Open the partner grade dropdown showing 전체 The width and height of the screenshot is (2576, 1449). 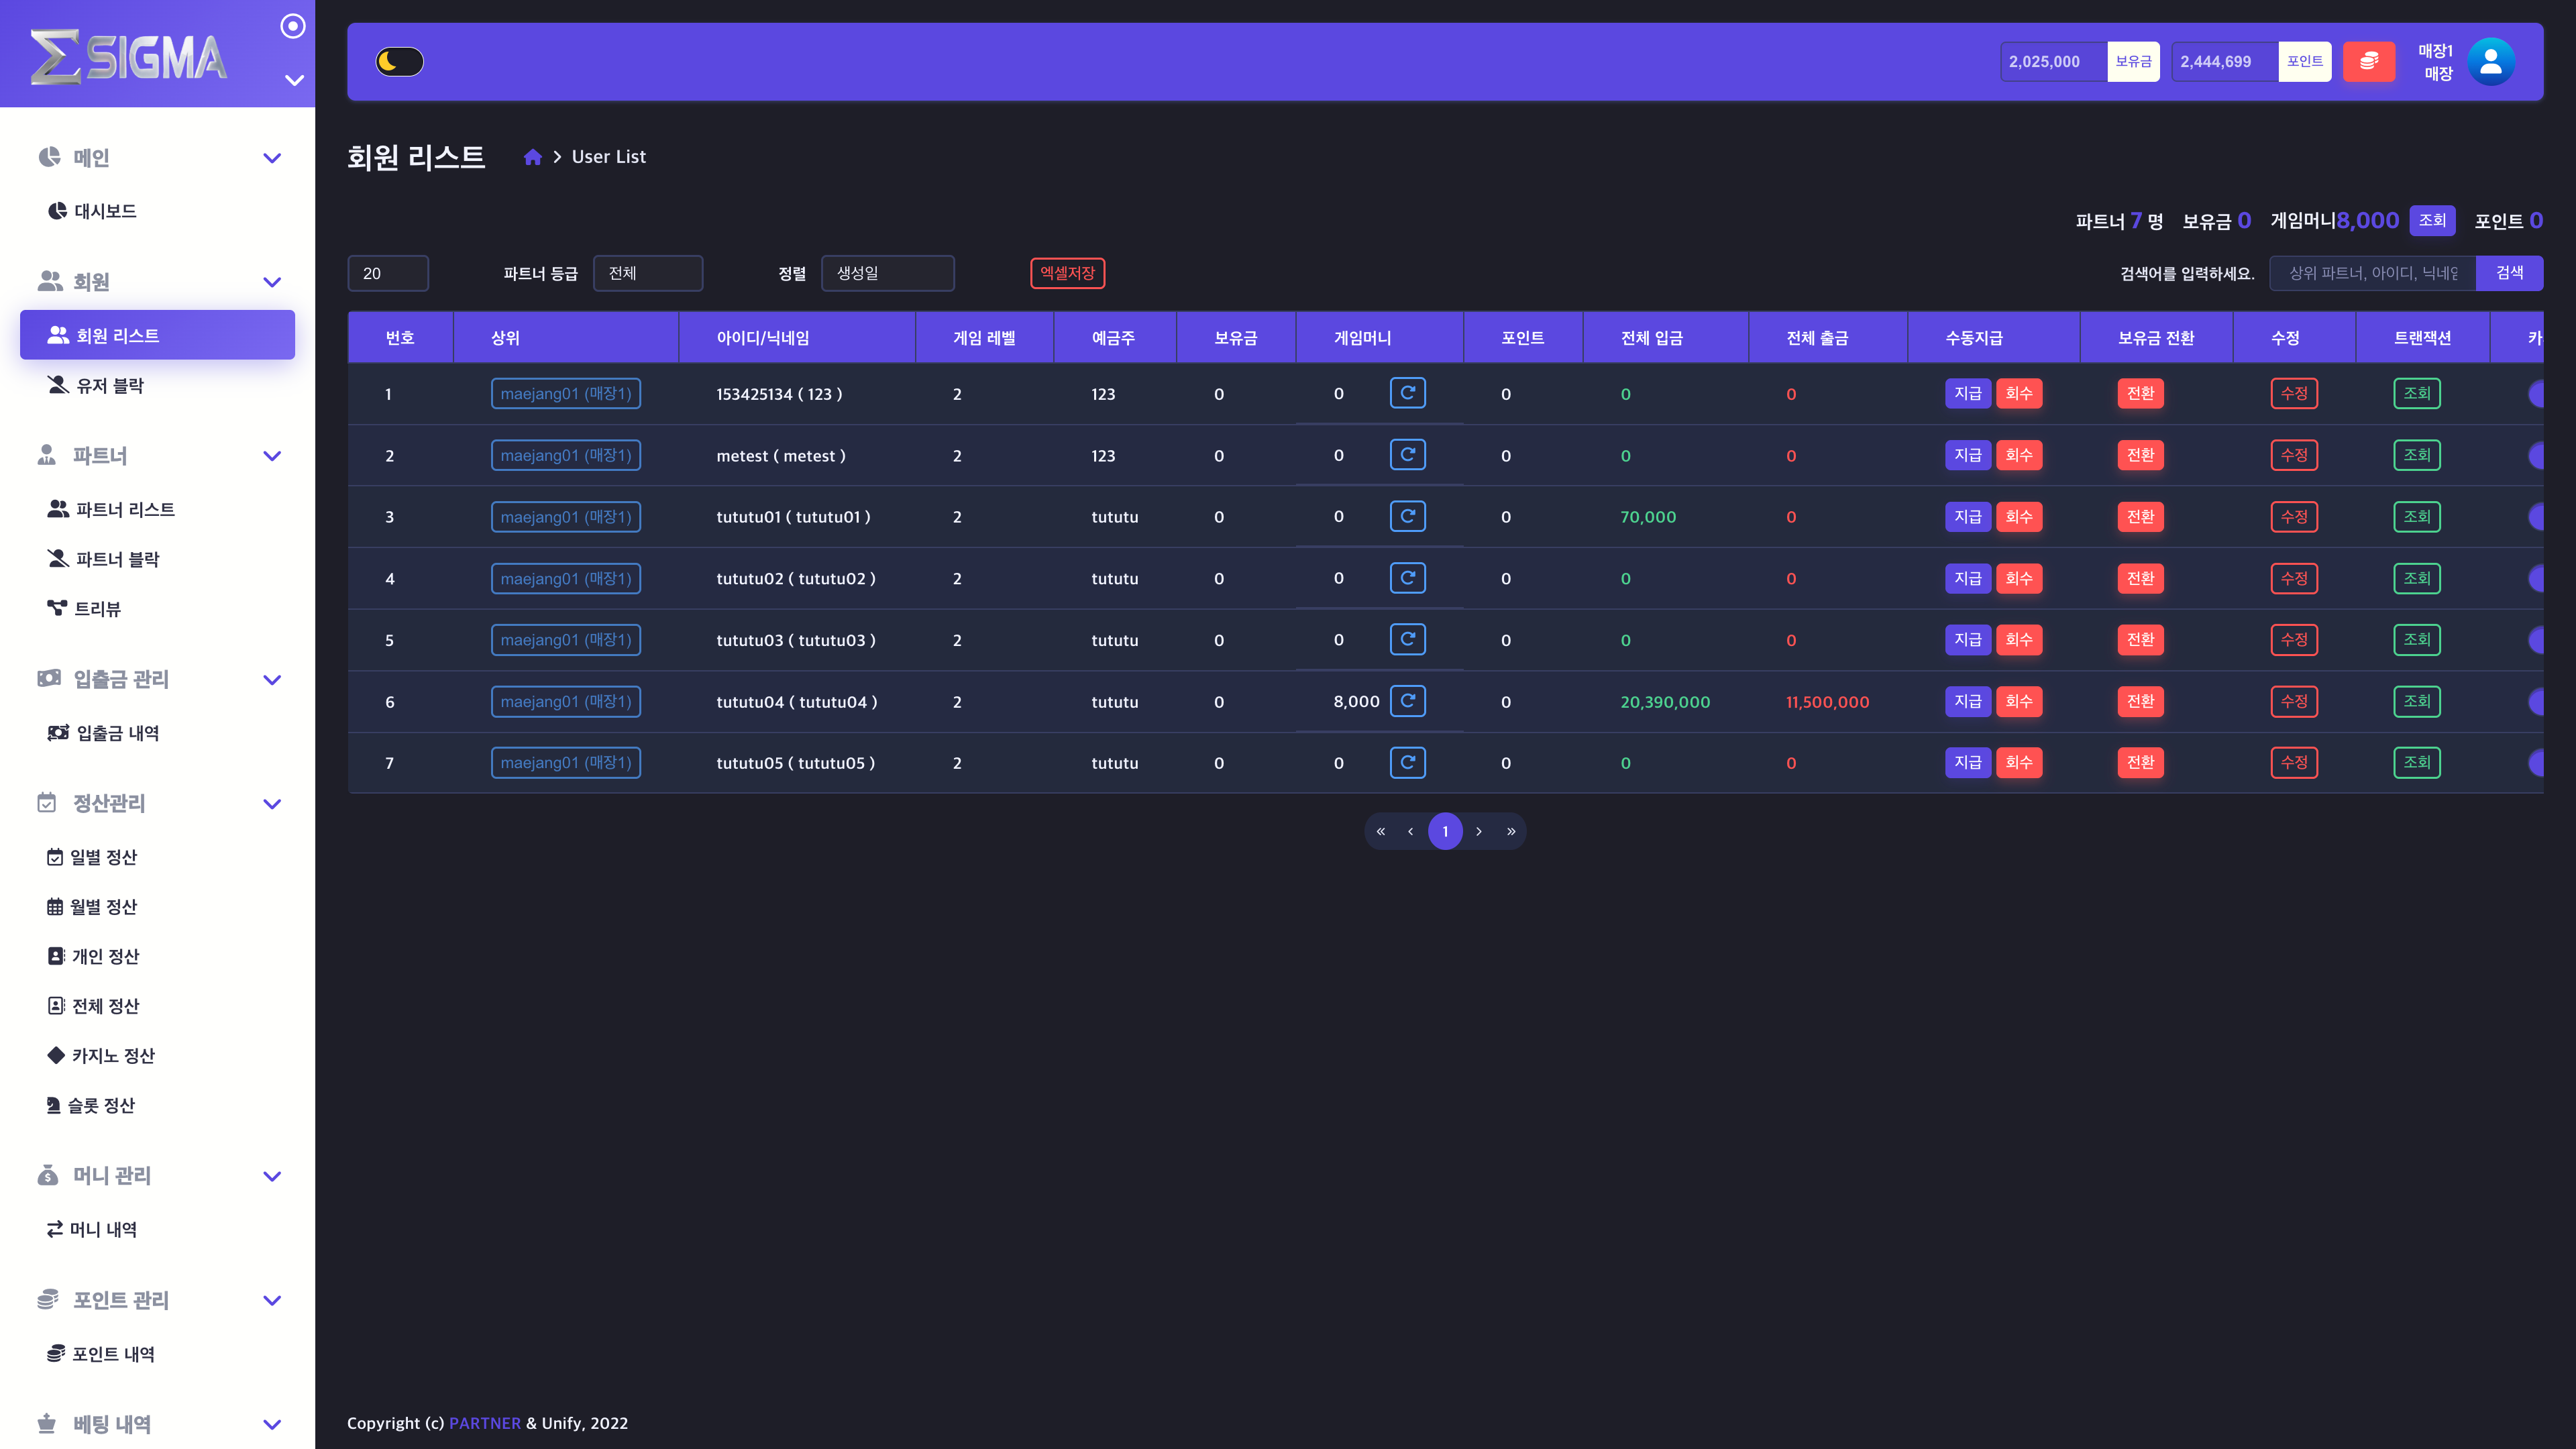click(x=647, y=273)
